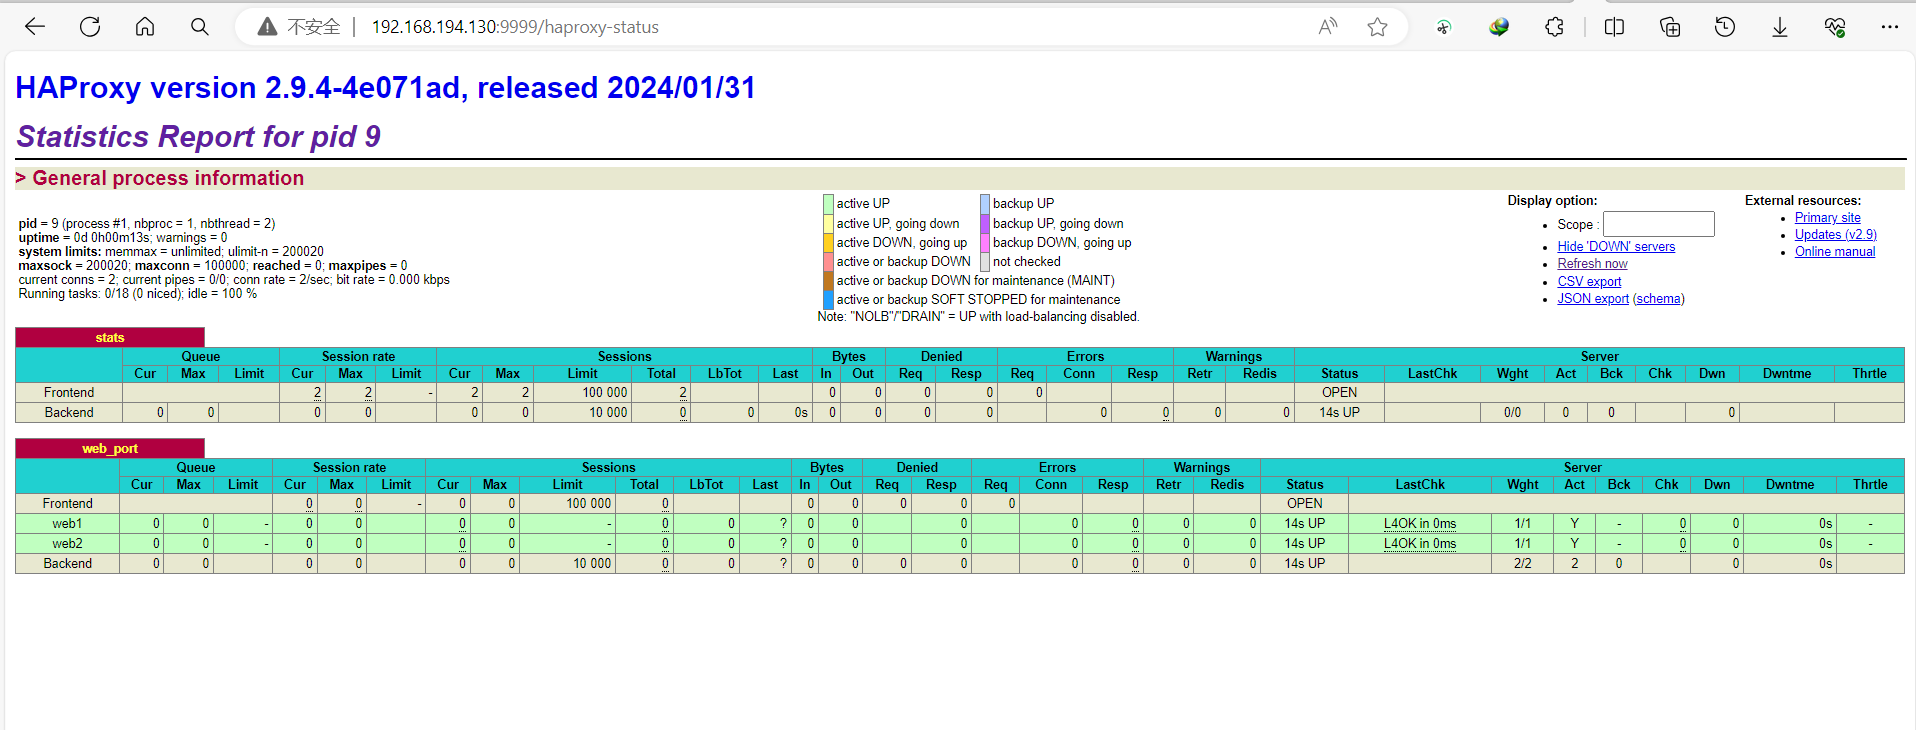Screen dimensions: 1916x730
Task: Open the downloads arrow icon
Action: click(x=1780, y=27)
